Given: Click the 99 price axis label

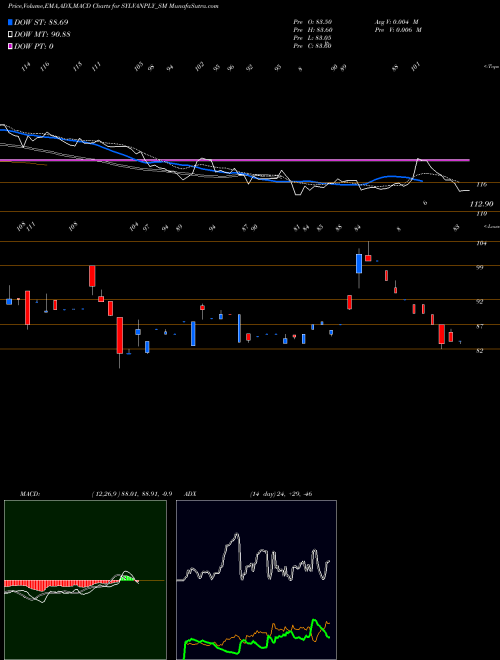Looking at the screenshot, I should click(480, 267).
